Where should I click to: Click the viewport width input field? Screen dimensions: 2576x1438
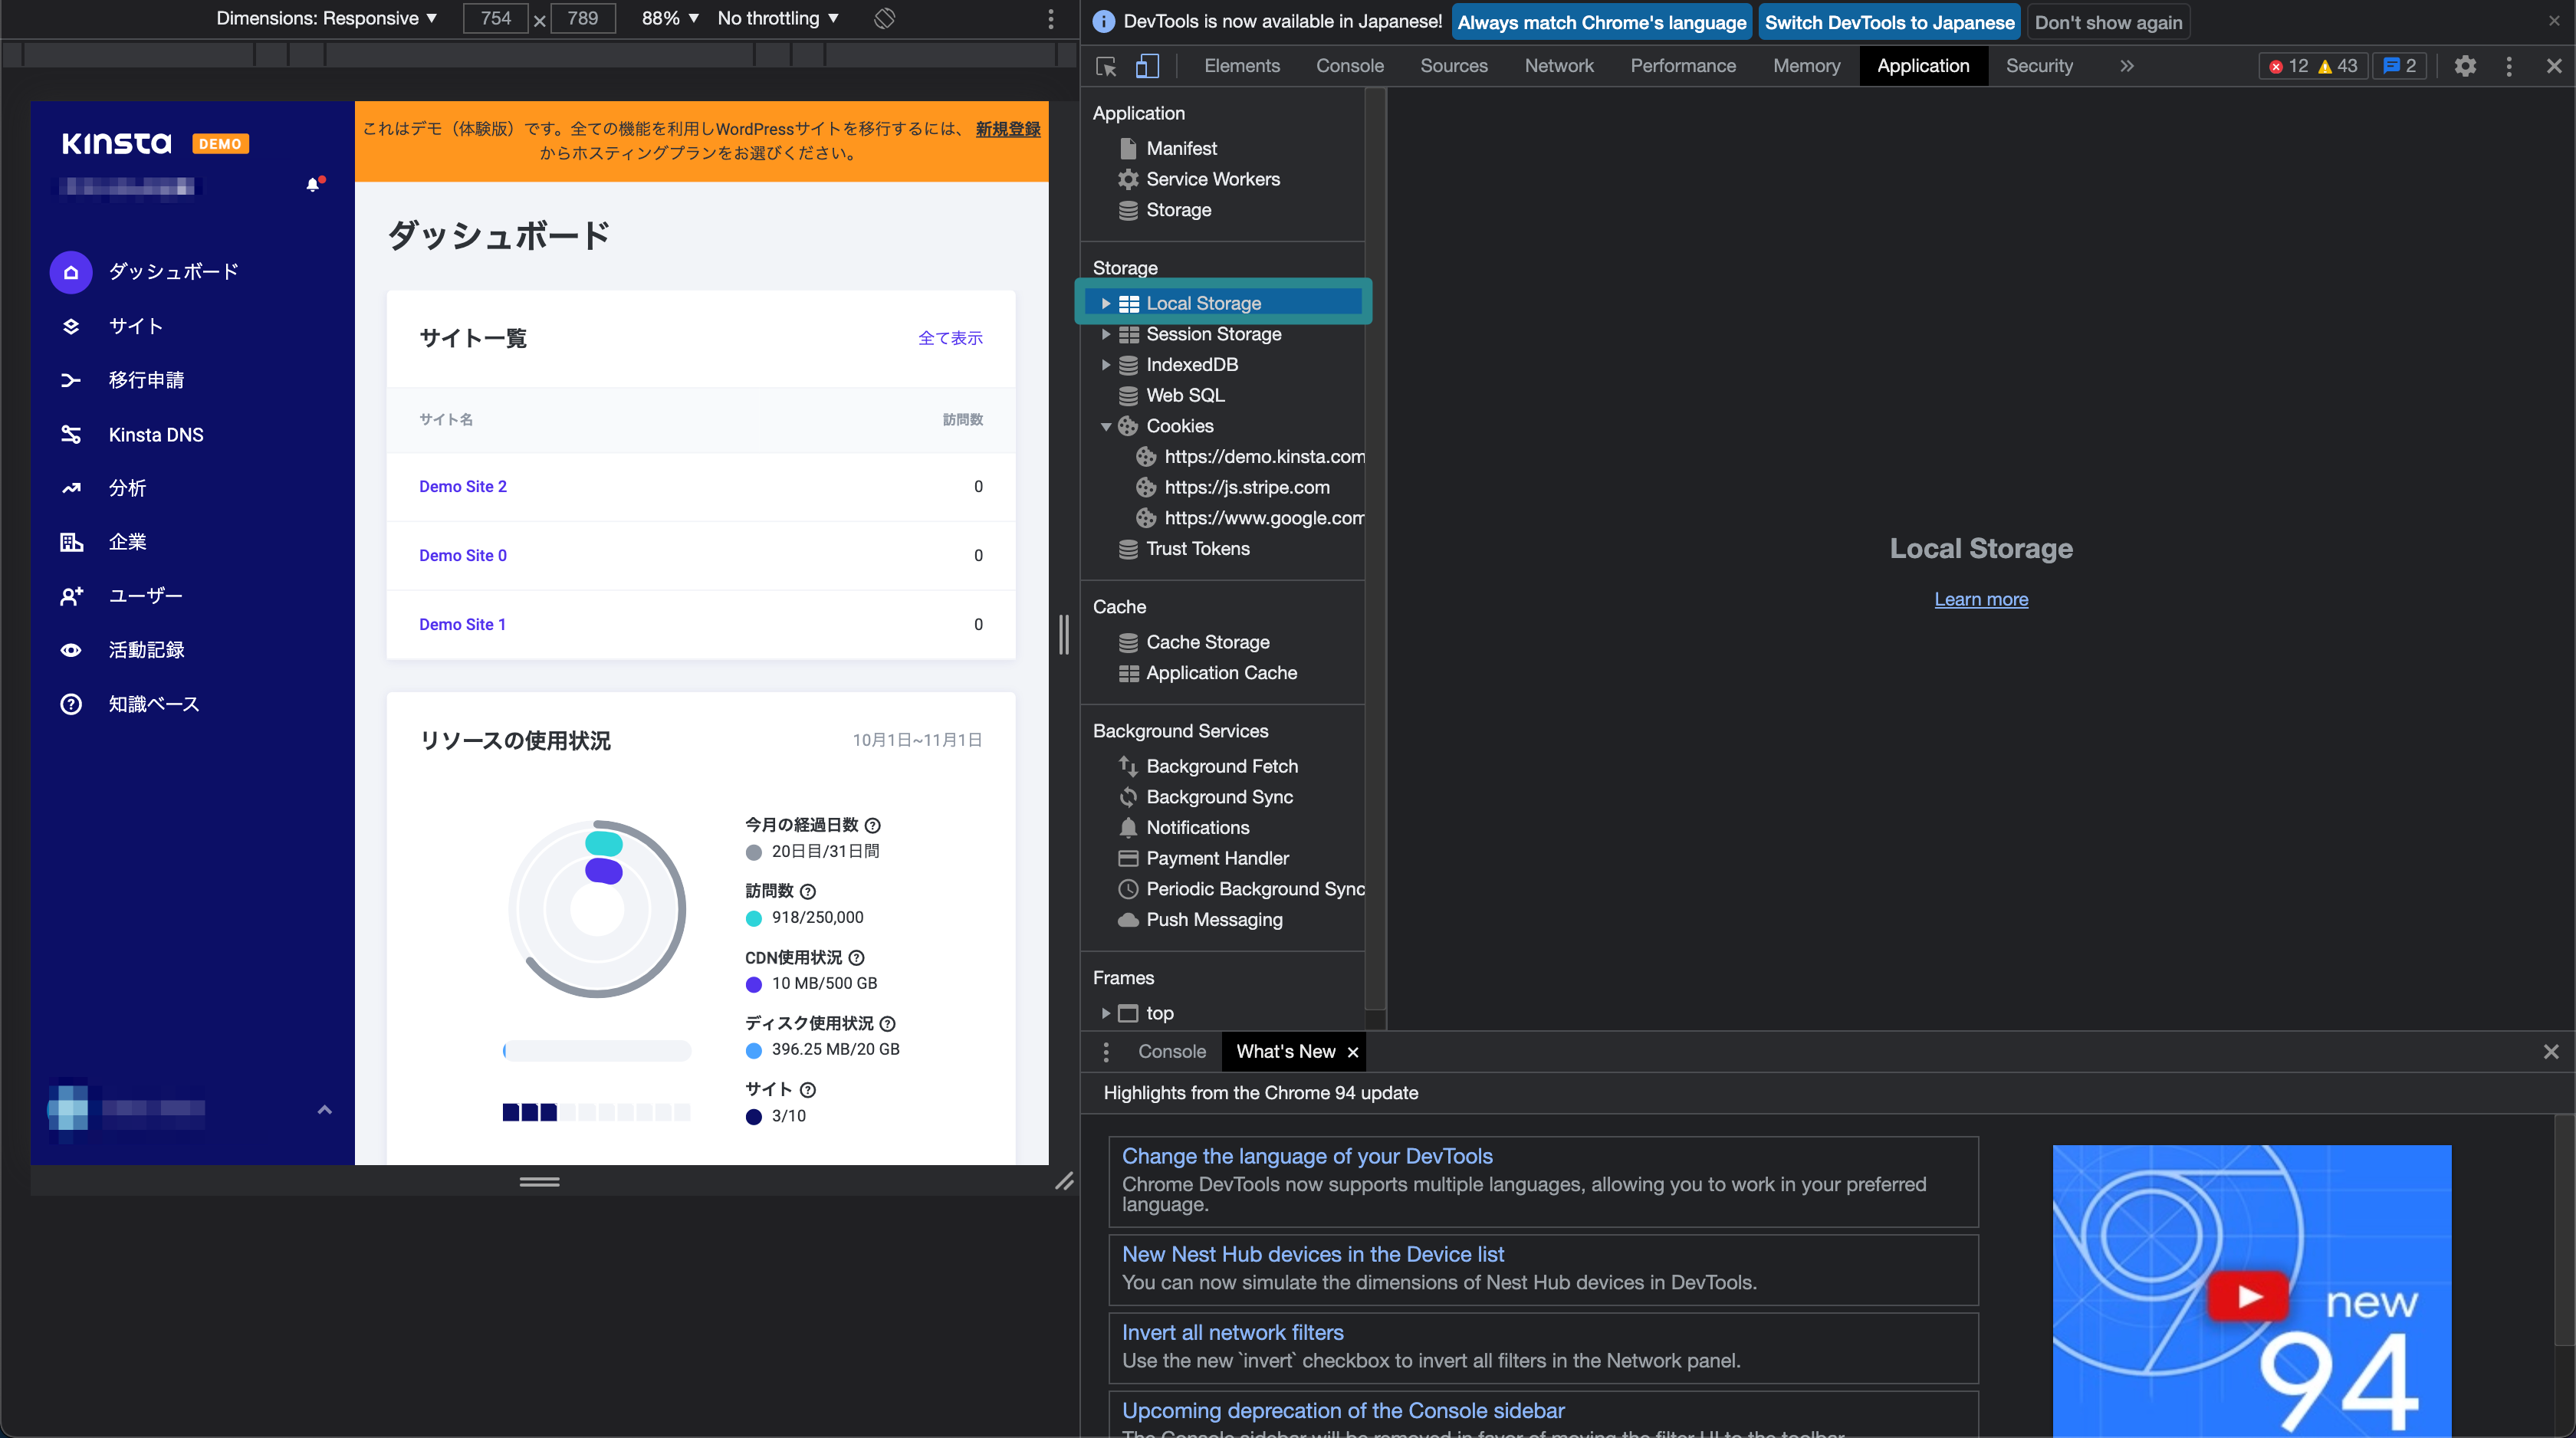click(x=496, y=18)
